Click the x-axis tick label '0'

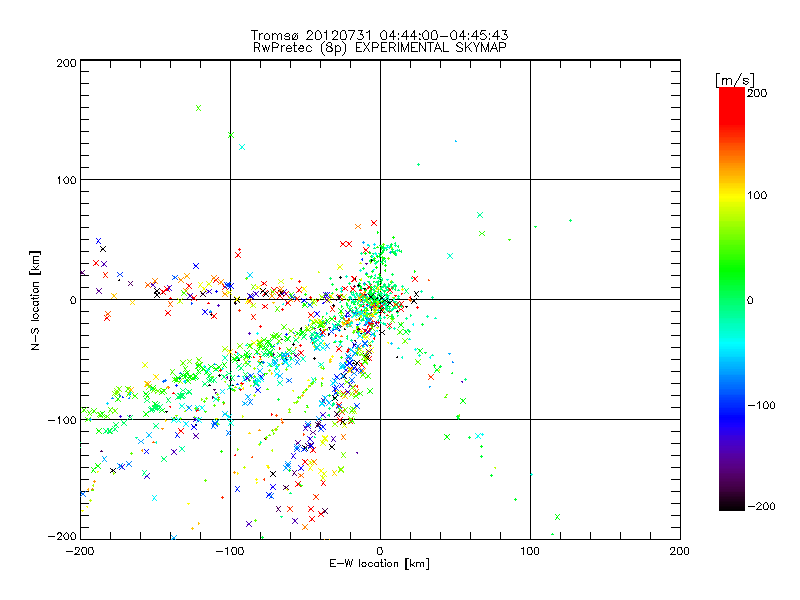click(380, 551)
